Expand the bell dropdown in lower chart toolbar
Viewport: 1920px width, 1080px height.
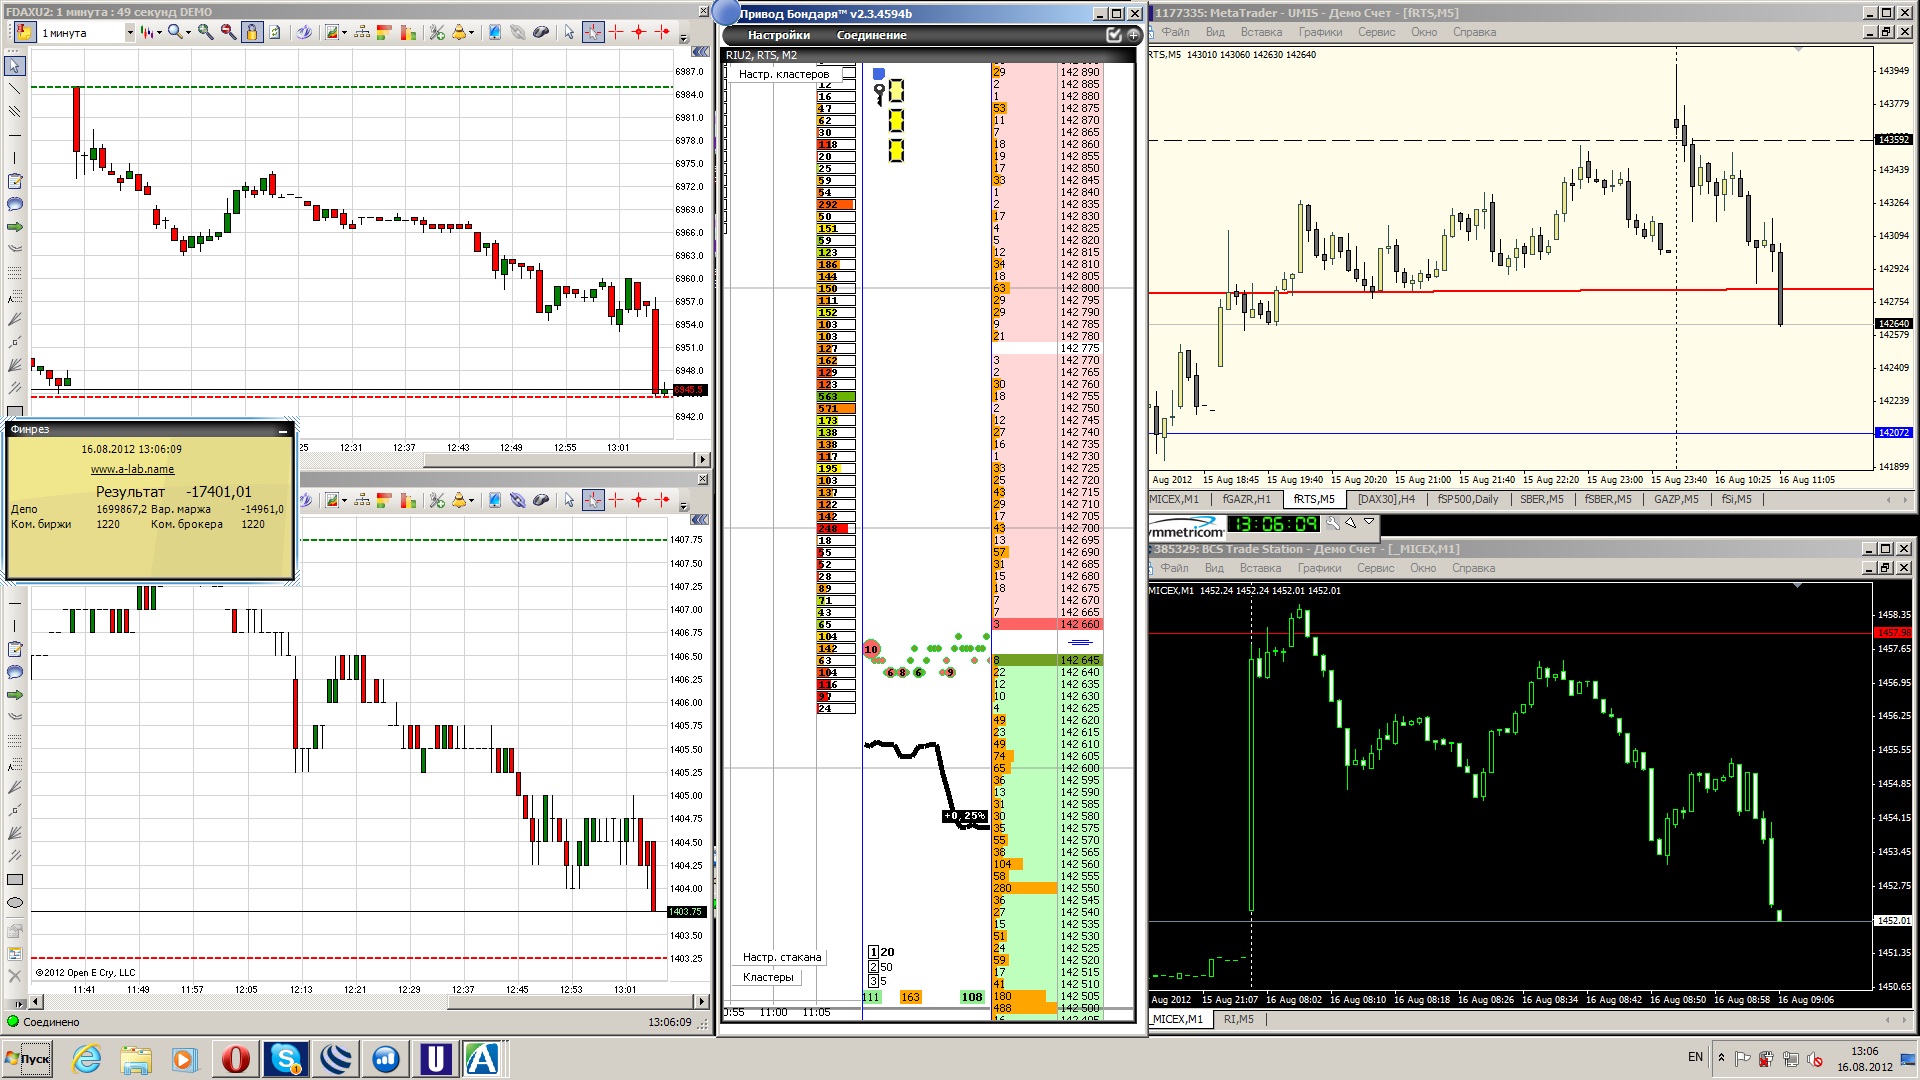pyautogui.click(x=472, y=500)
